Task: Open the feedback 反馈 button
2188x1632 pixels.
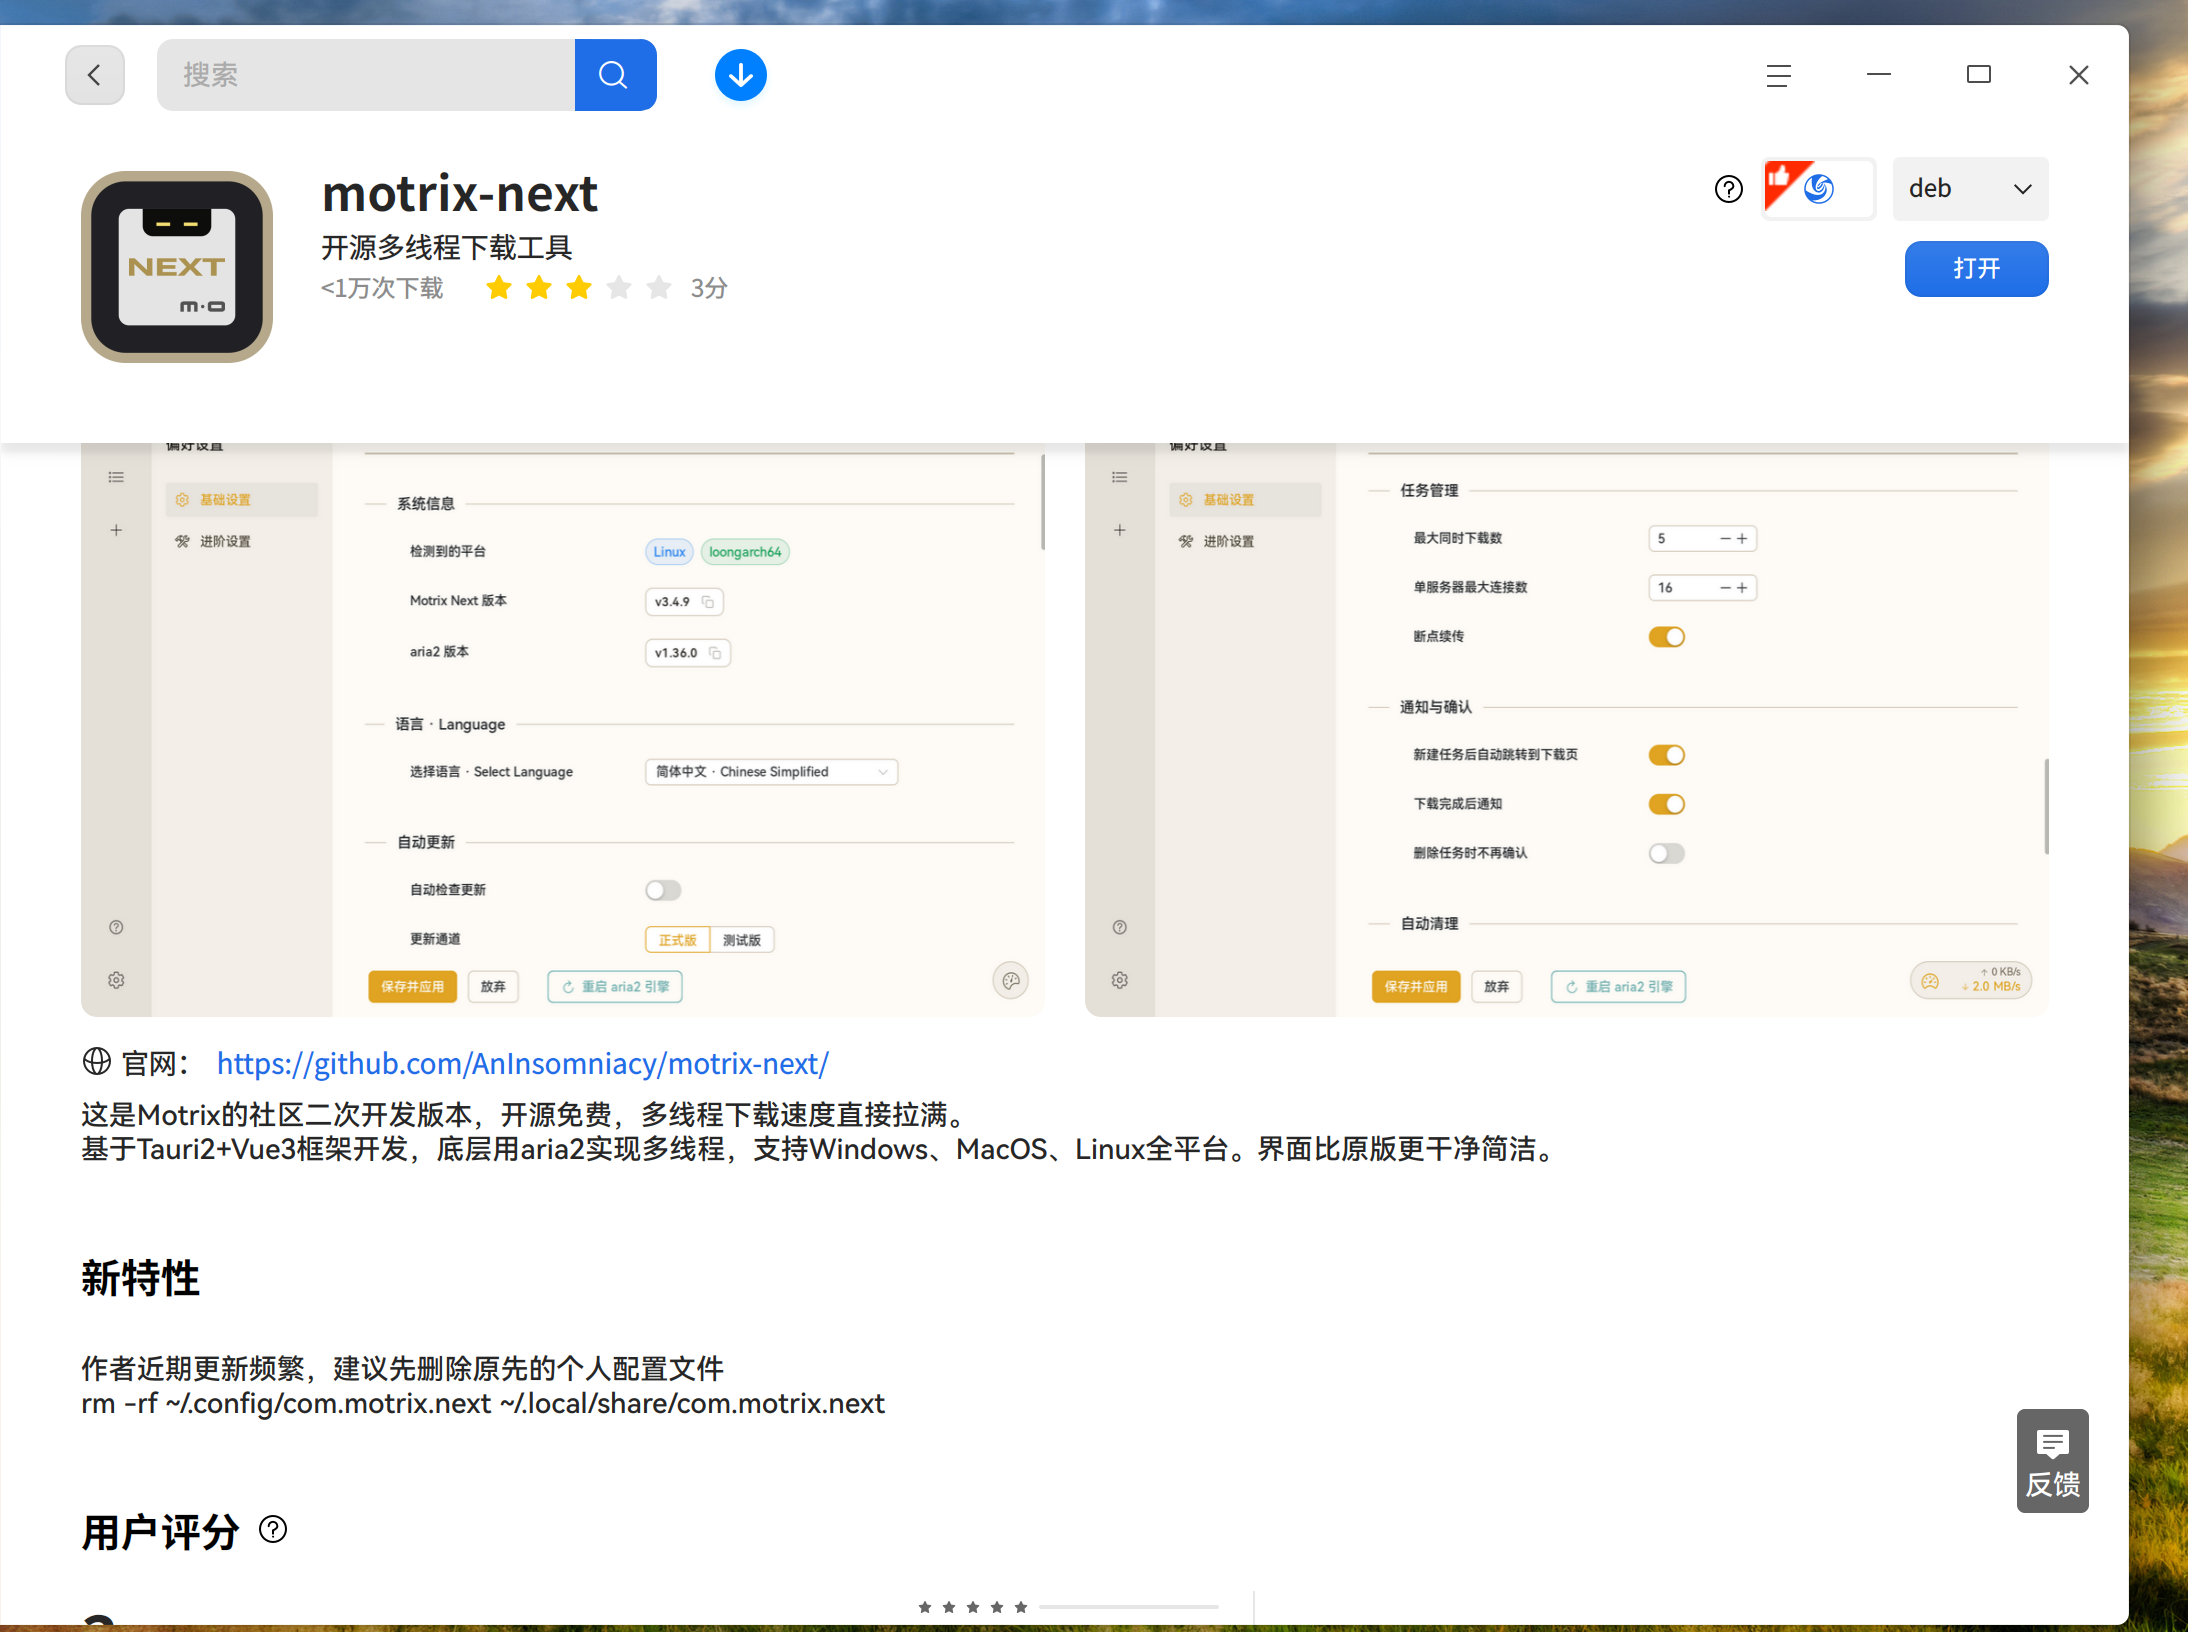Action: click(x=2052, y=1461)
